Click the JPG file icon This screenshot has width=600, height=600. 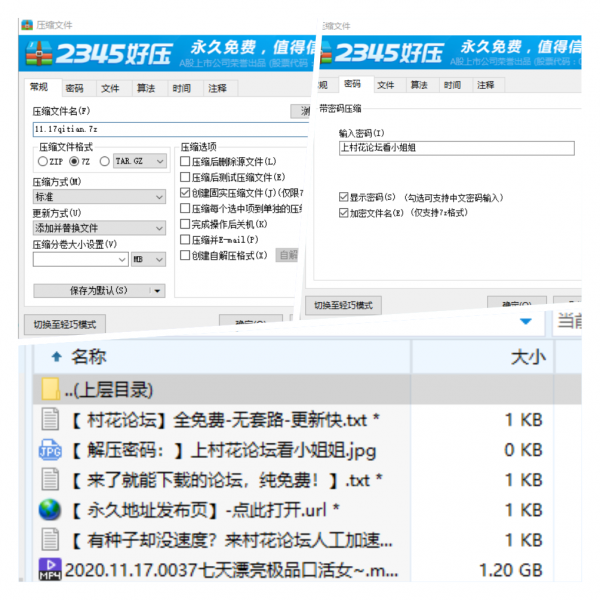pos(50,449)
